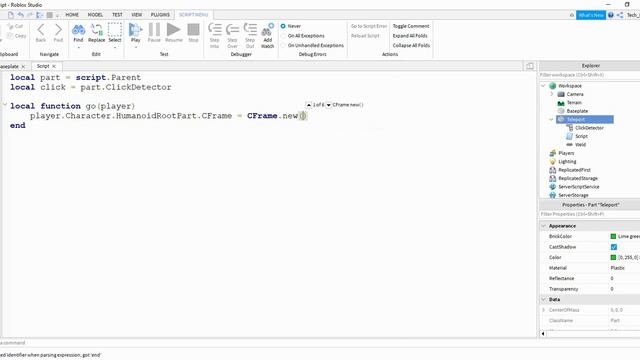Click Expand All Folds

(x=410, y=36)
